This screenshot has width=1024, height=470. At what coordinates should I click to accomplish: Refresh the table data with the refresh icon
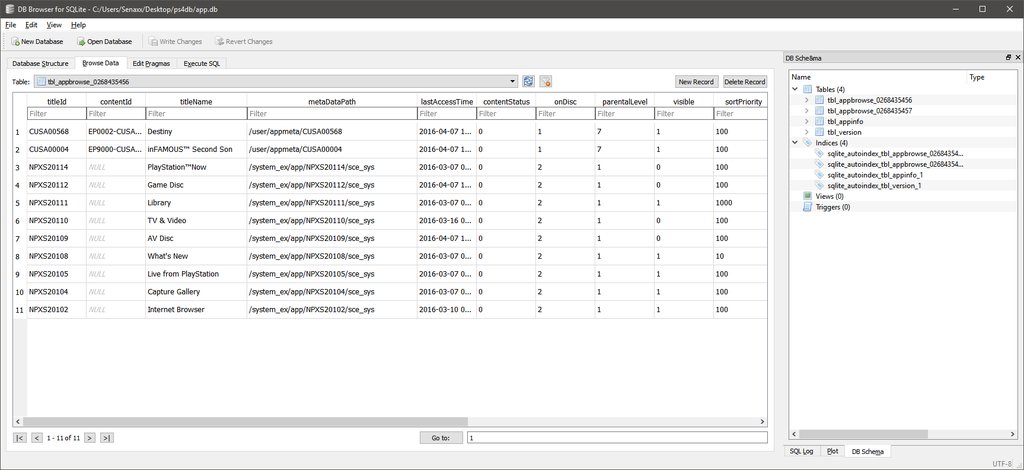click(x=528, y=81)
